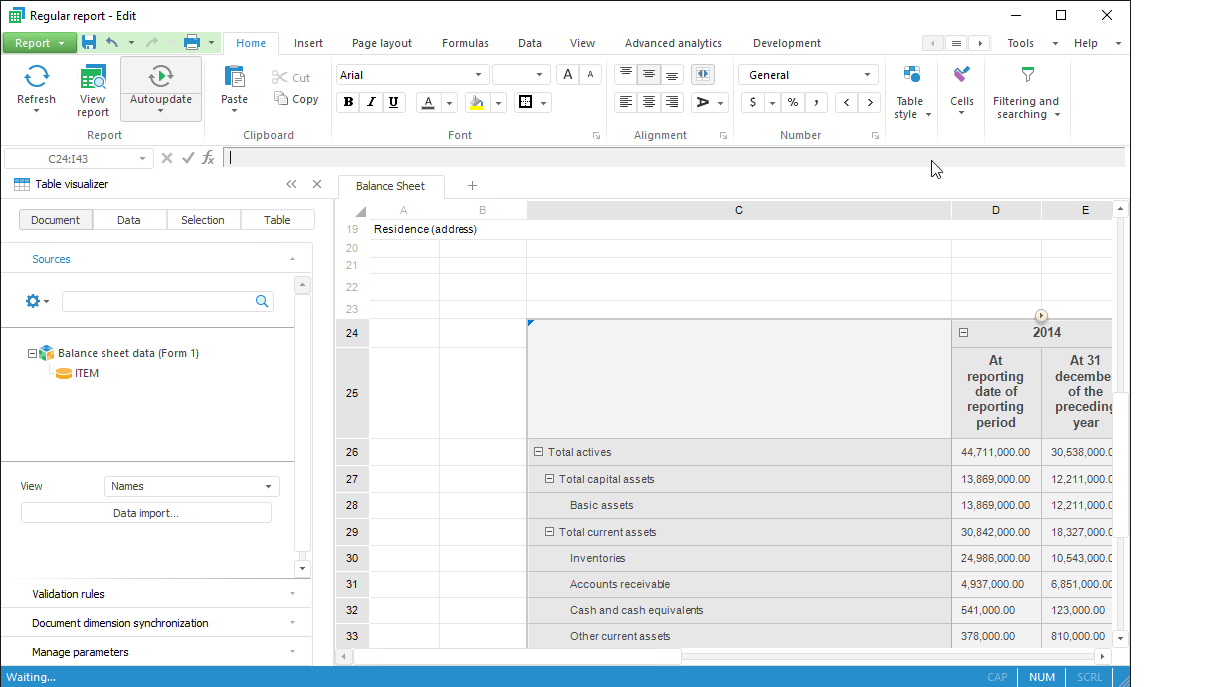
Task: Click the Cells formatting icon
Action: click(961, 75)
